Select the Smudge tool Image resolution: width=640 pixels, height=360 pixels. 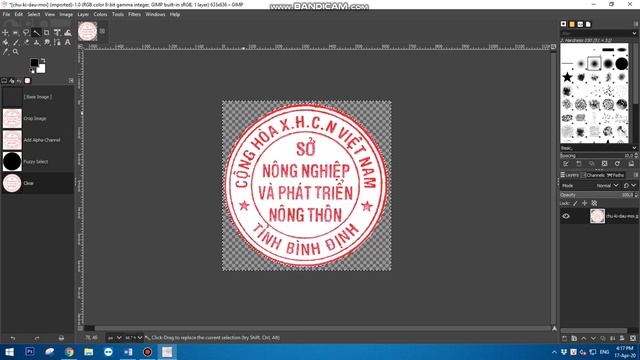point(47,42)
